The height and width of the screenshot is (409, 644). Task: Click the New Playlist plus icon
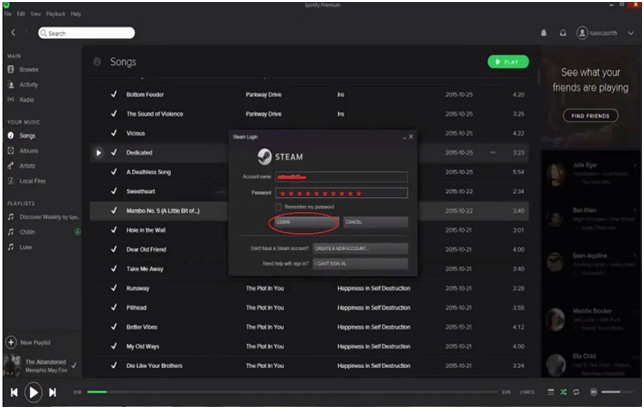click(11, 343)
